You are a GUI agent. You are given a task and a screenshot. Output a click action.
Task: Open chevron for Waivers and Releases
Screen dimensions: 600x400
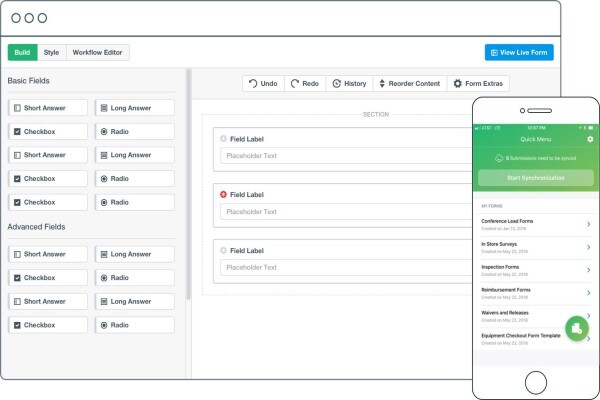click(589, 315)
